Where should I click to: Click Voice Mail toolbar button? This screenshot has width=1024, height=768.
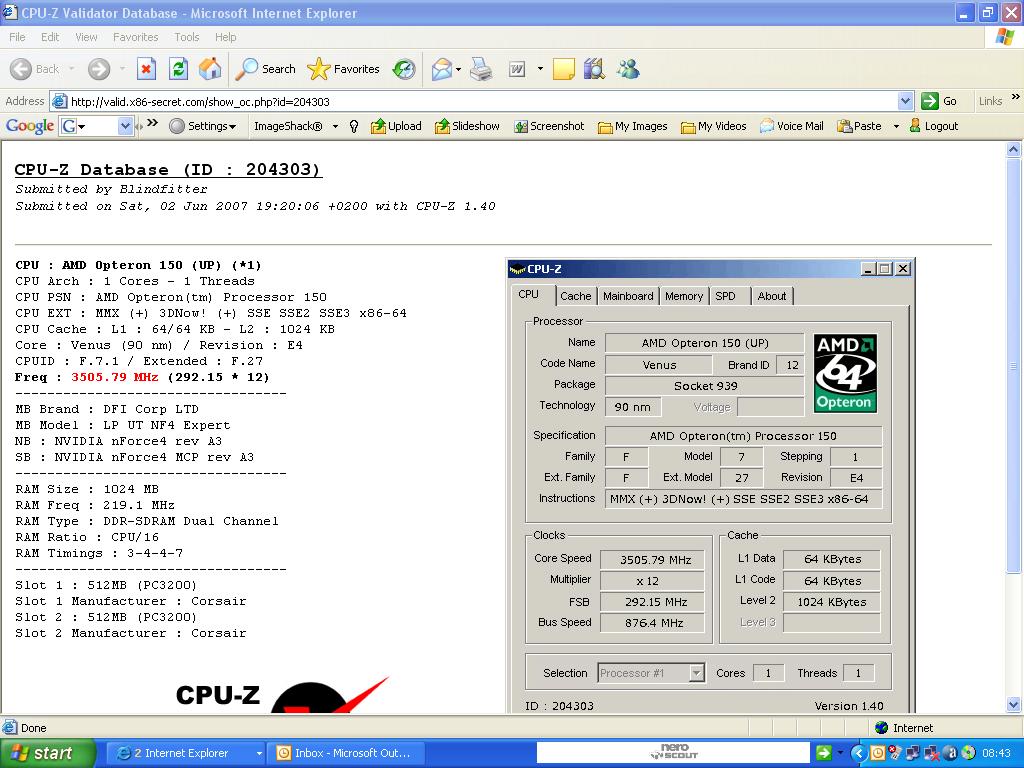[x=792, y=126]
